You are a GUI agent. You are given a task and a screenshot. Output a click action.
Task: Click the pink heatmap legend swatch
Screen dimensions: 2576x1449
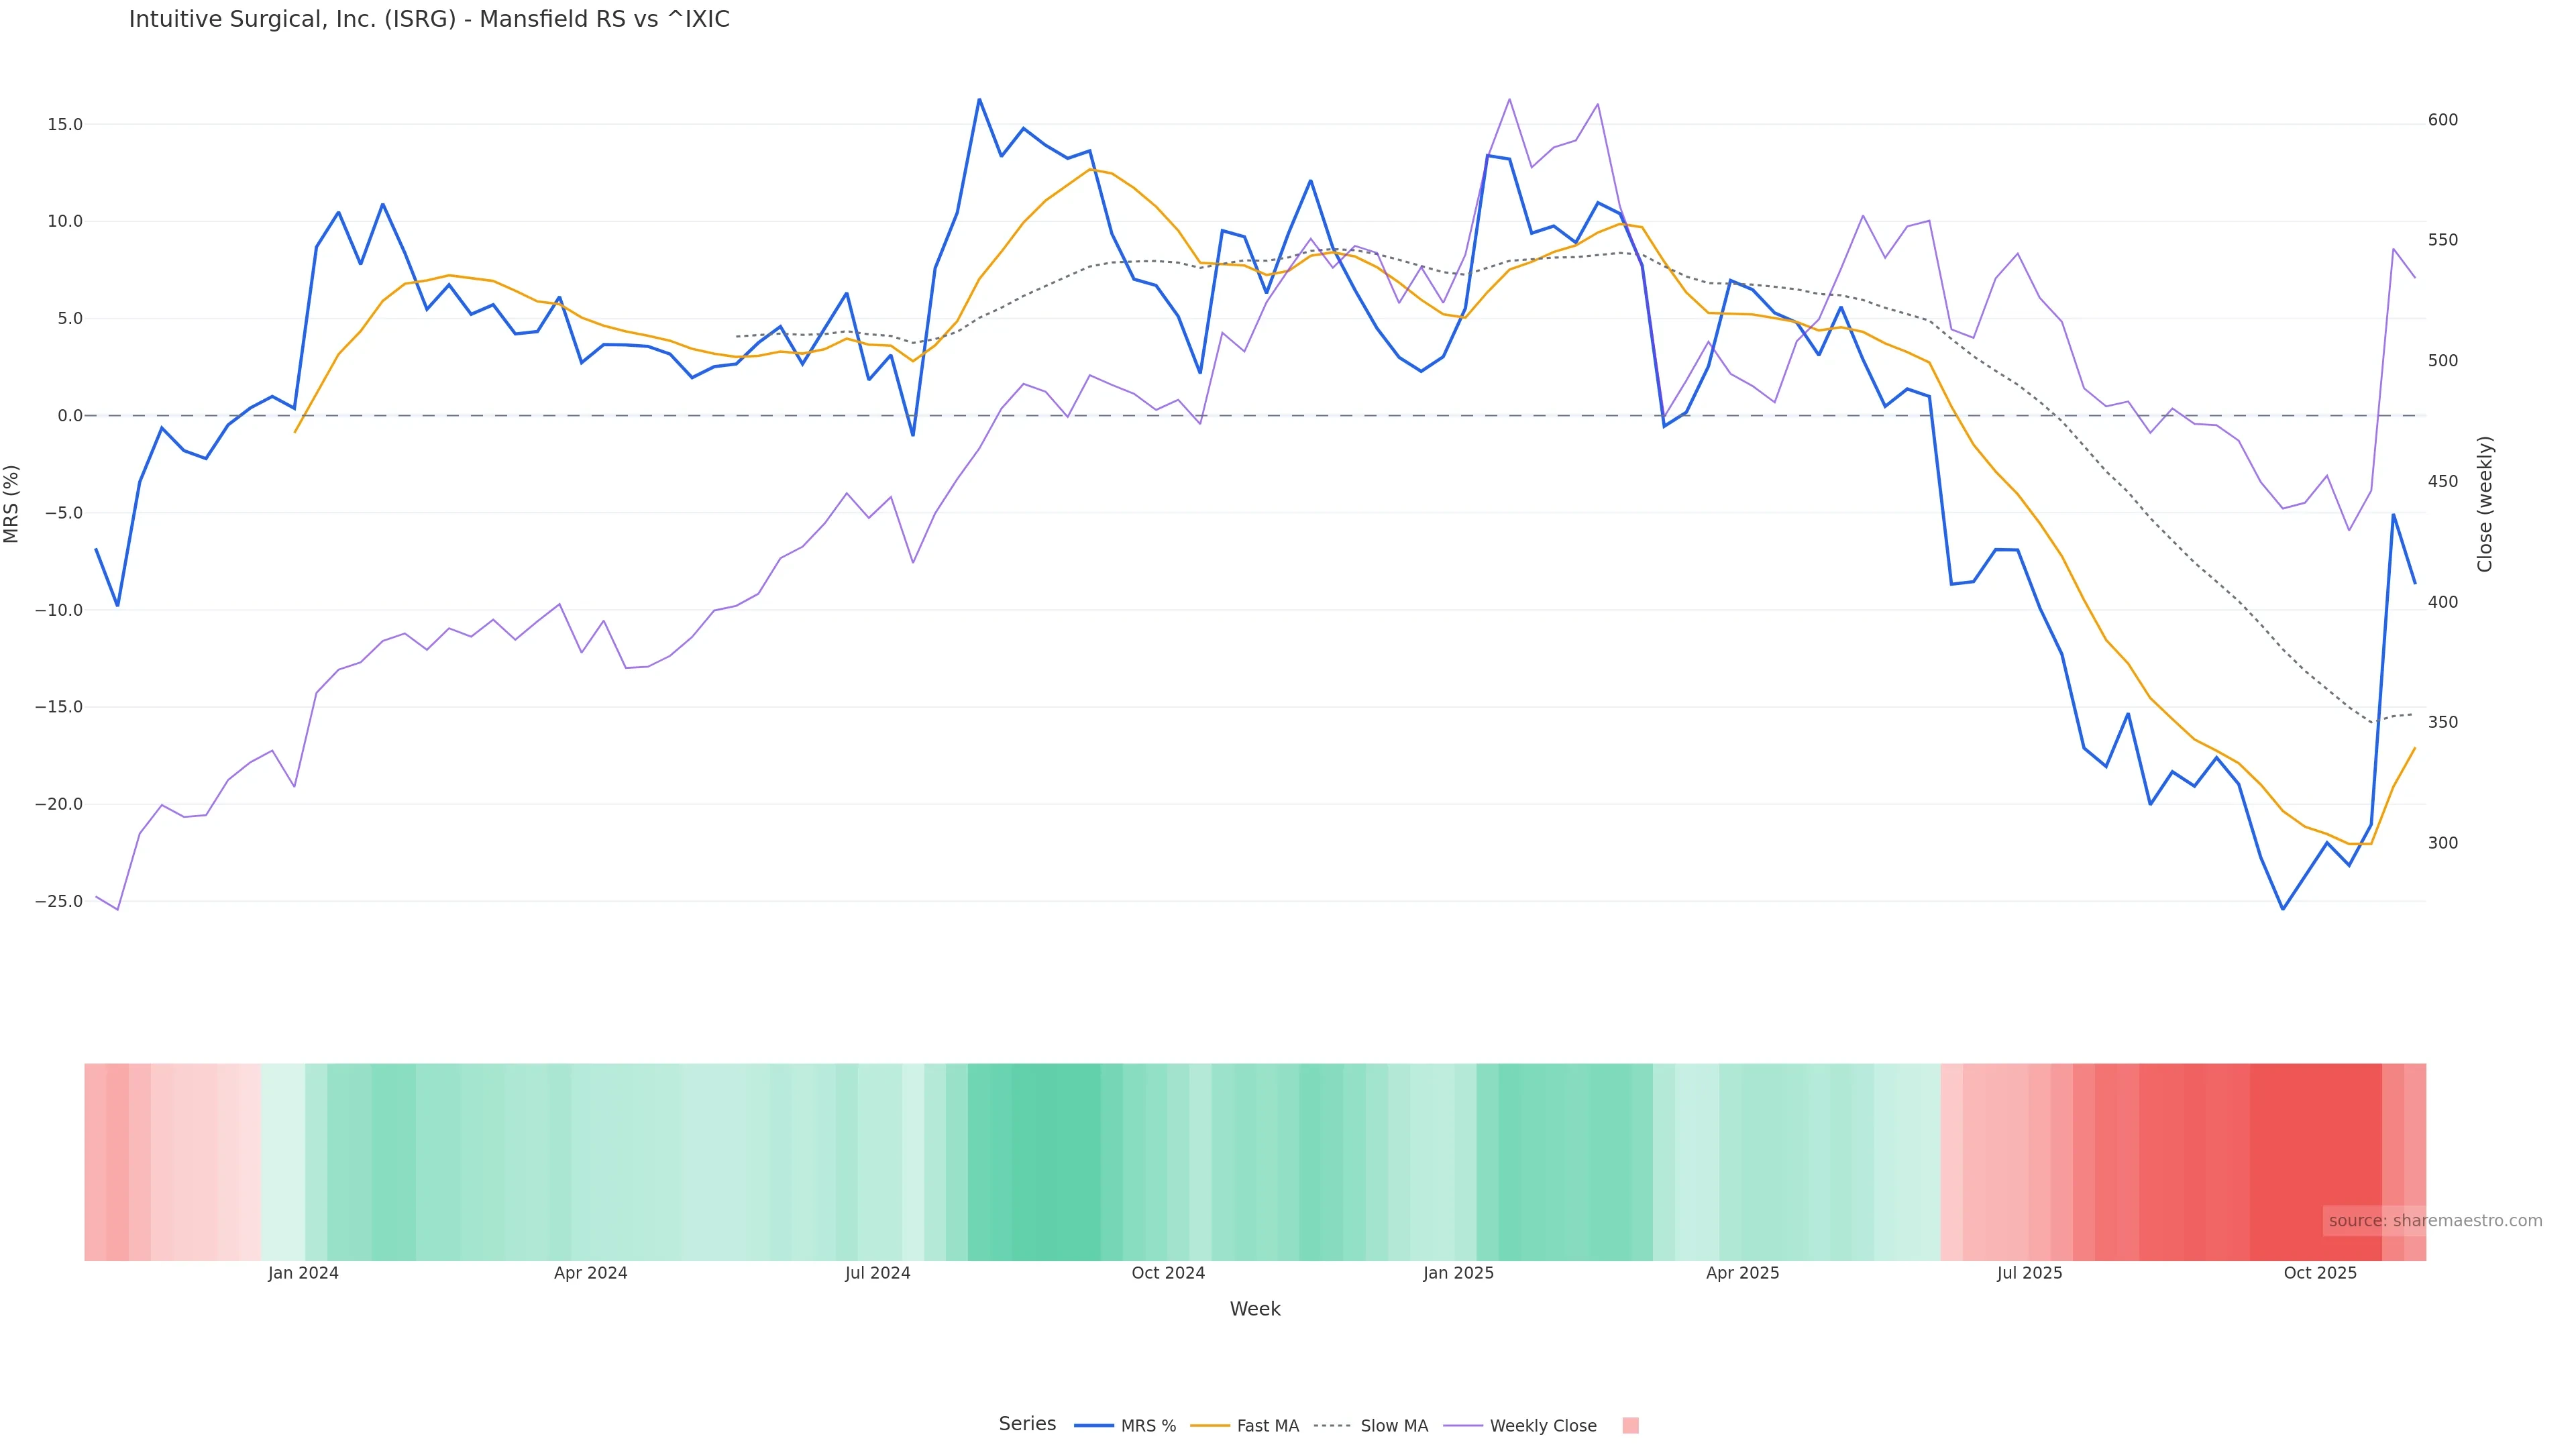1630,1426
